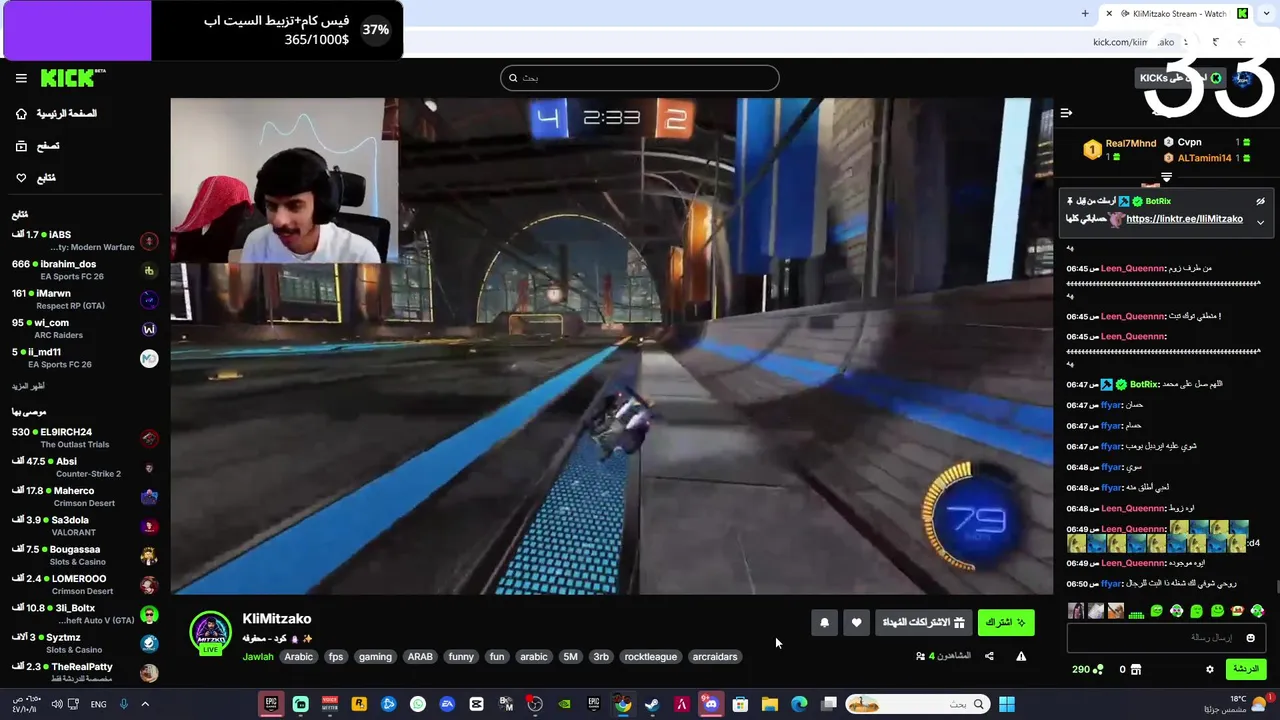Open the home page sidebar icon
The width and height of the screenshot is (1280, 720).
tap(21, 114)
